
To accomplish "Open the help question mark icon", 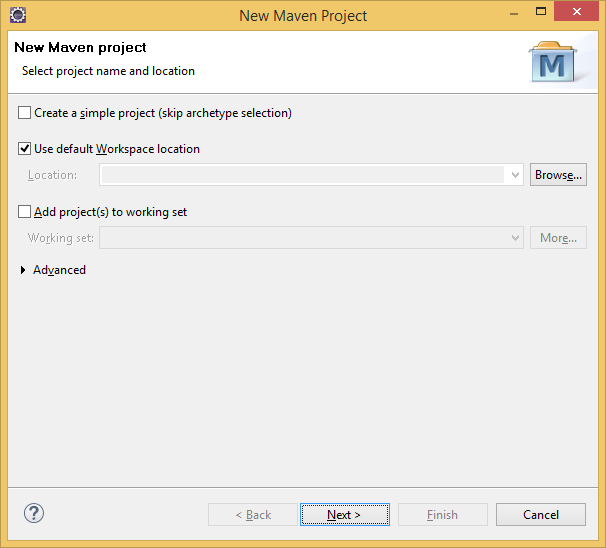I will point(34,513).
